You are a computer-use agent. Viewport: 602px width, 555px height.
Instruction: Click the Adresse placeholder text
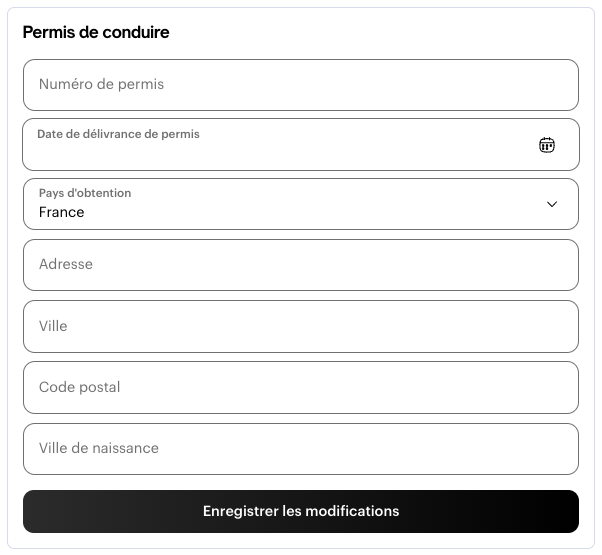click(66, 264)
